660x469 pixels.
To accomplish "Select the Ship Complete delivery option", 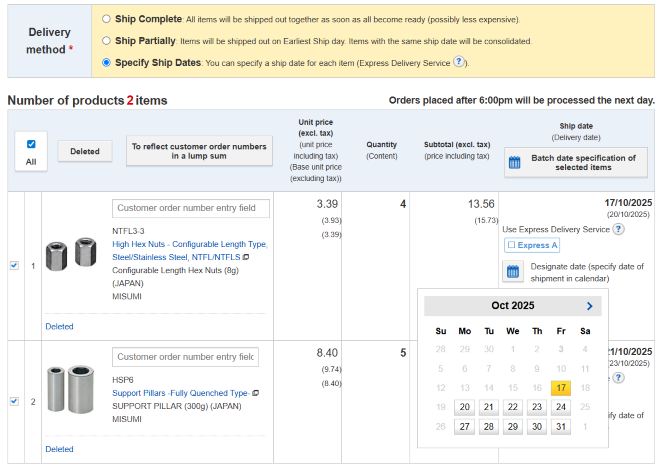I will click(x=107, y=19).
